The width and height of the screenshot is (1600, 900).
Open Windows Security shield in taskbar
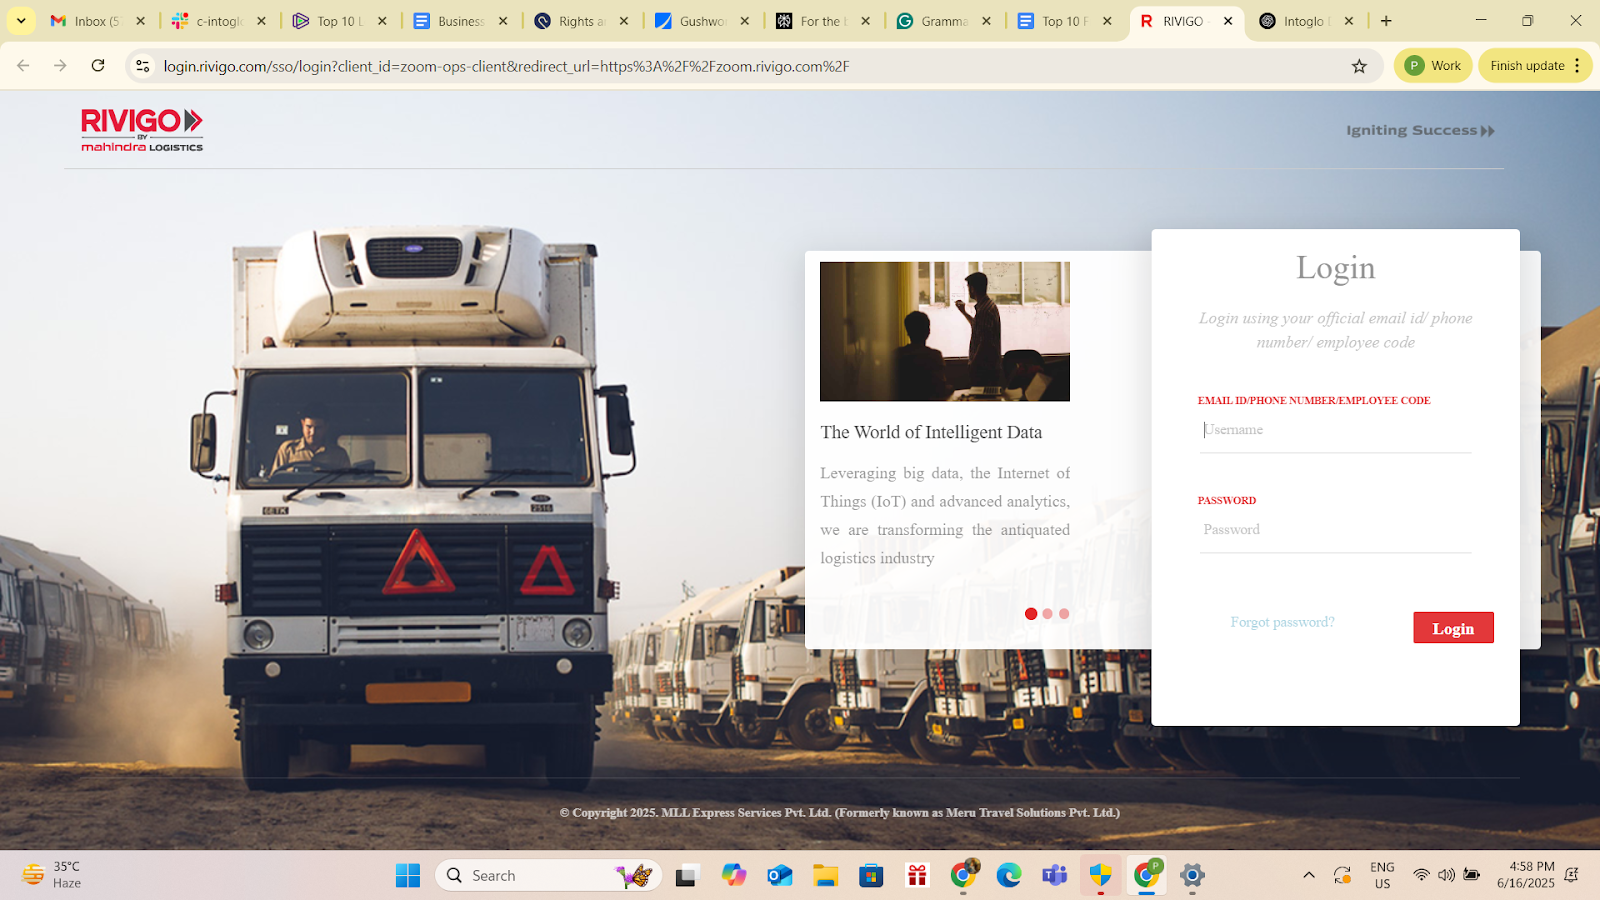(x=1101, y=875)
